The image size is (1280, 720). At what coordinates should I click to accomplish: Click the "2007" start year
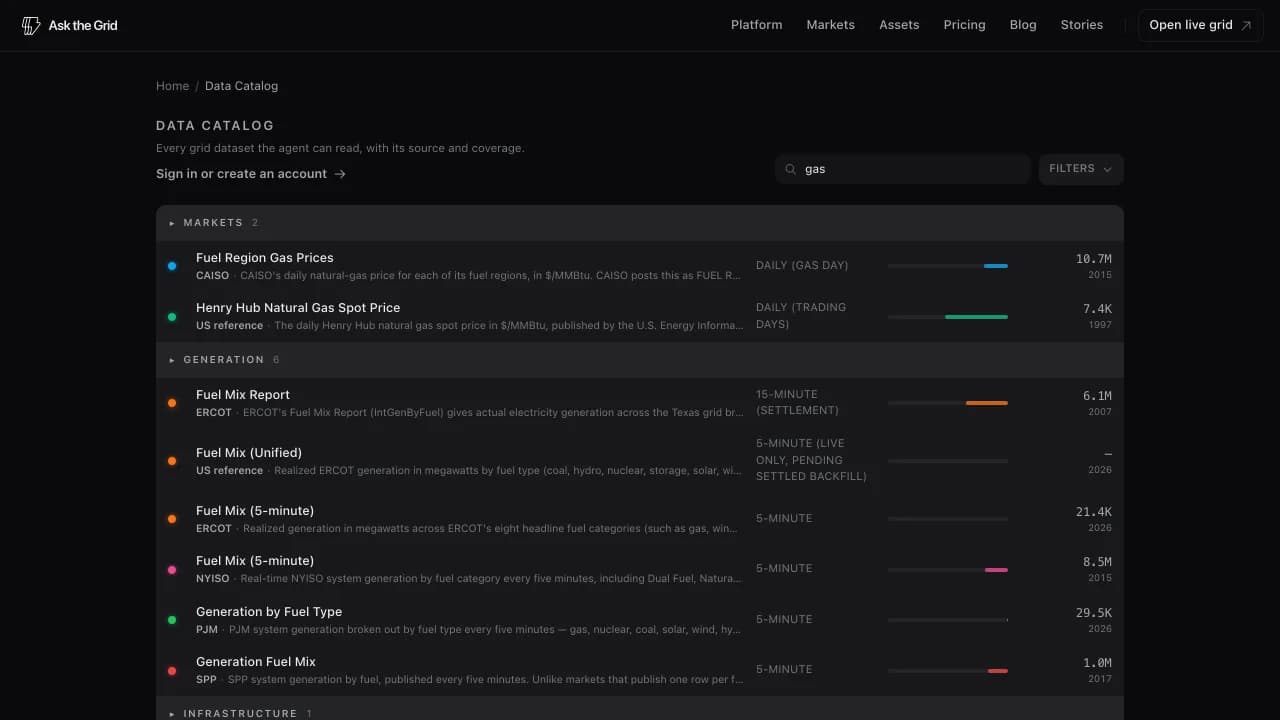1100,412
